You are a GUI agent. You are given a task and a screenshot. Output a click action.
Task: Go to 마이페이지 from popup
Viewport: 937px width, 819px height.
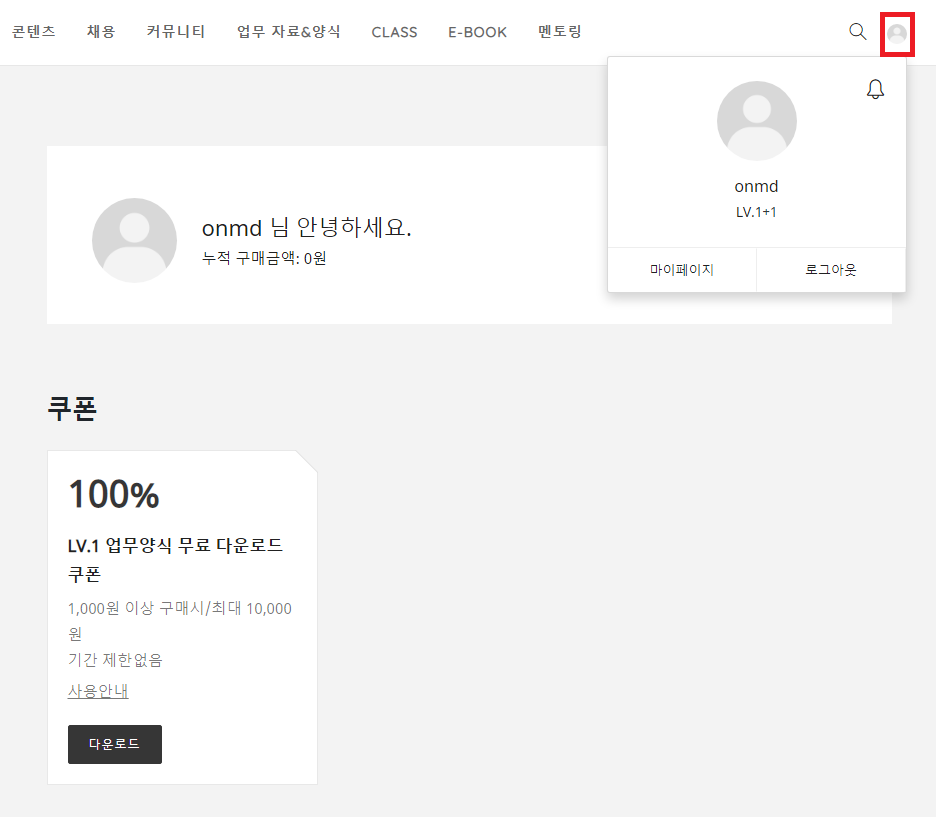(682, 270)
